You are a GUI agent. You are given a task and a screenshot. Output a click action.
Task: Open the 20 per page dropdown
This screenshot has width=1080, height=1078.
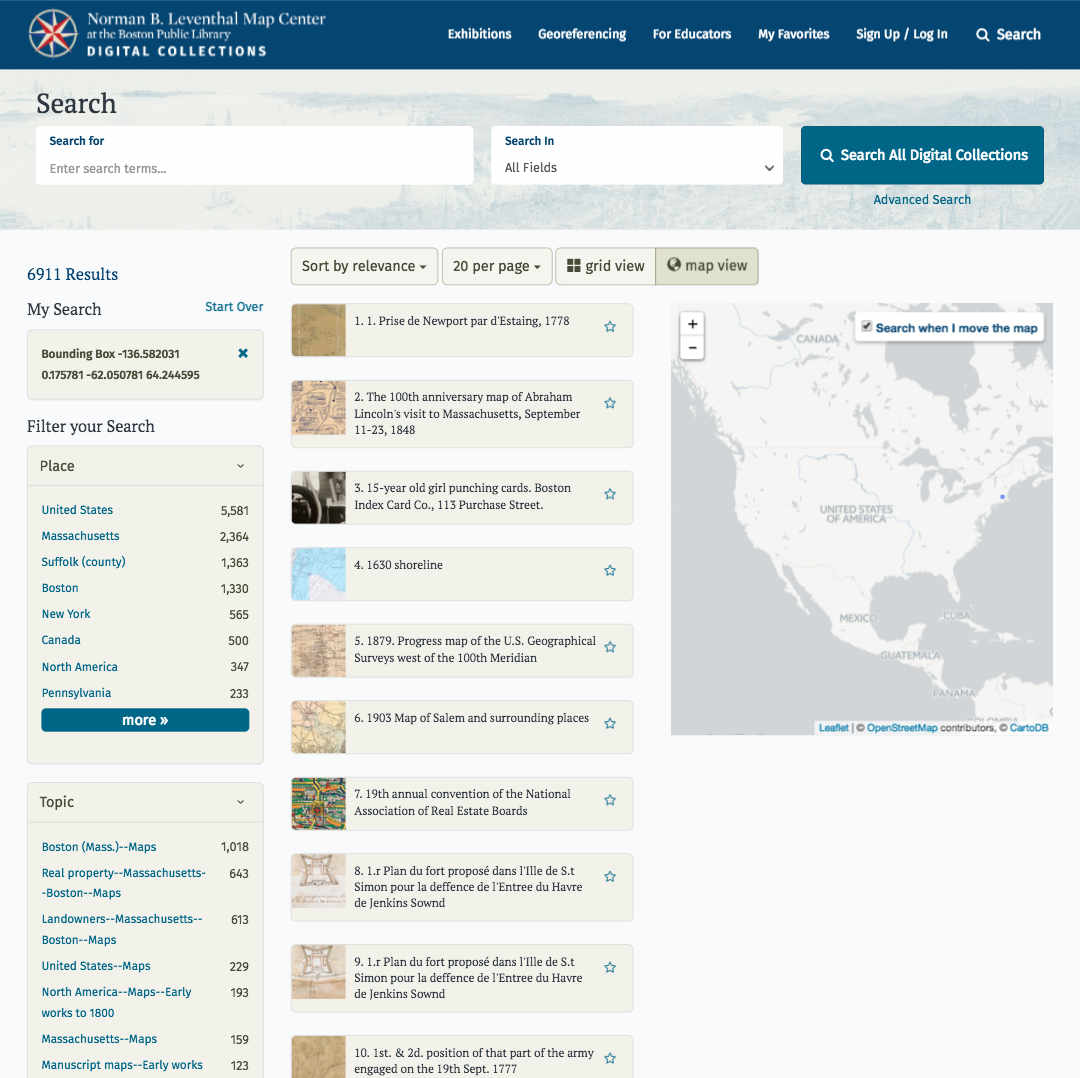[496, 266]
